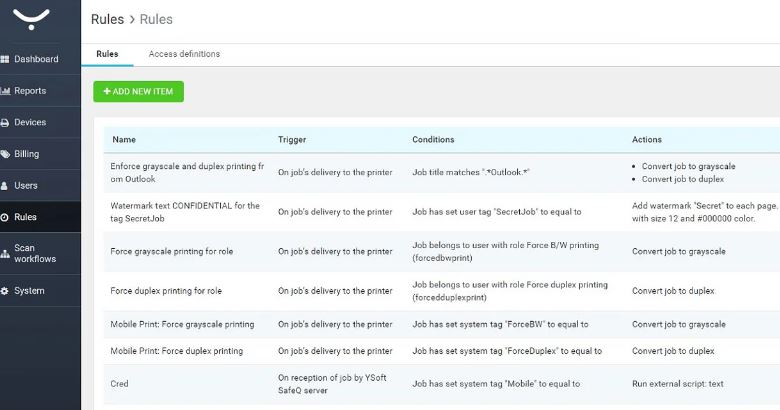Open the Enforce grayscale and duplex Outlook rule
This screenshot has height=410, width=780.
(187, 173)
